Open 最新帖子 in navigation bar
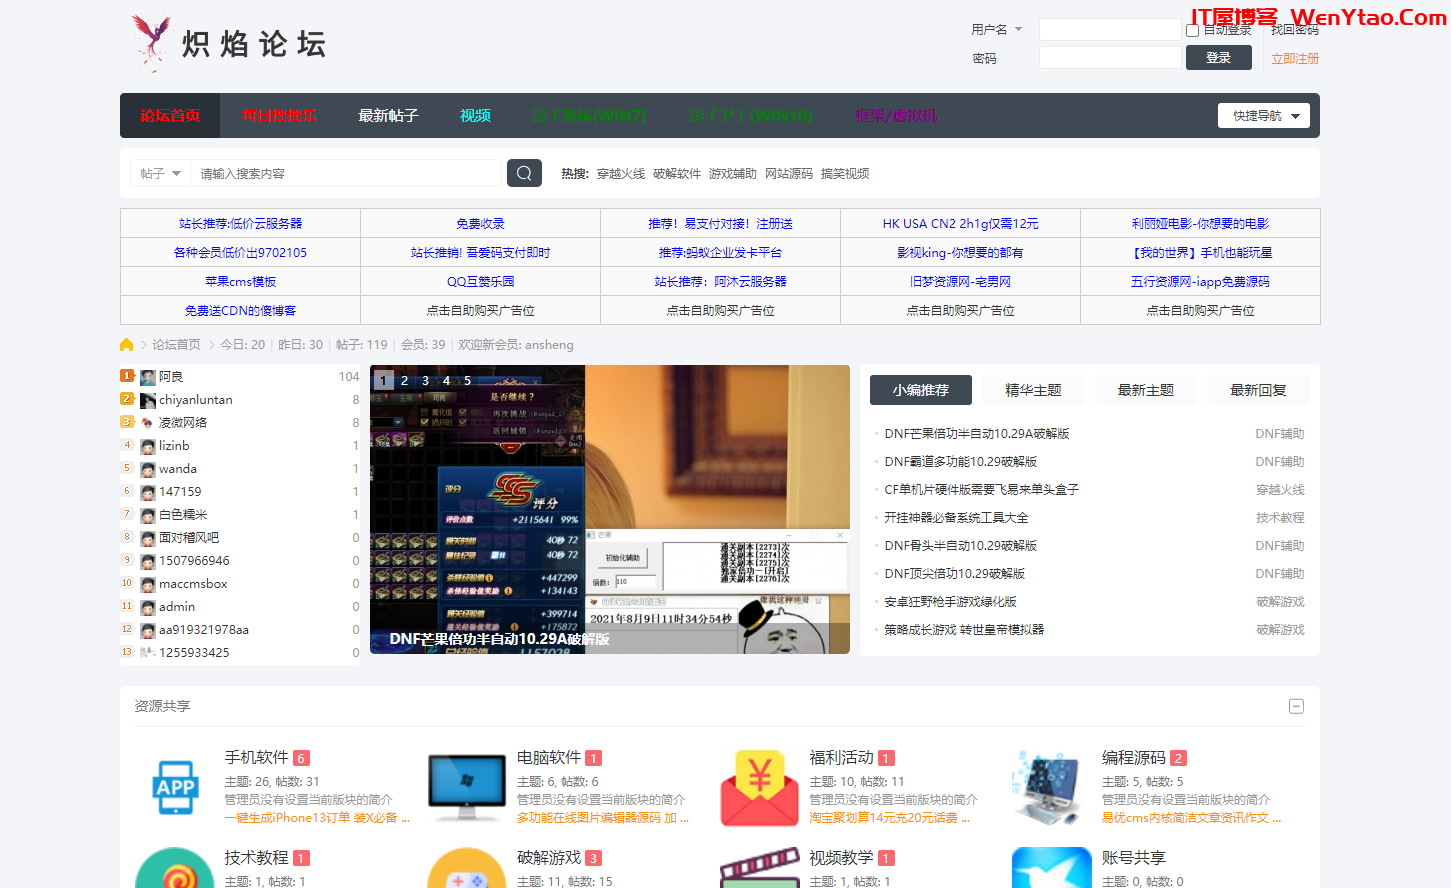The width and height of the screenshot is (1451, 888). [388, 116]
